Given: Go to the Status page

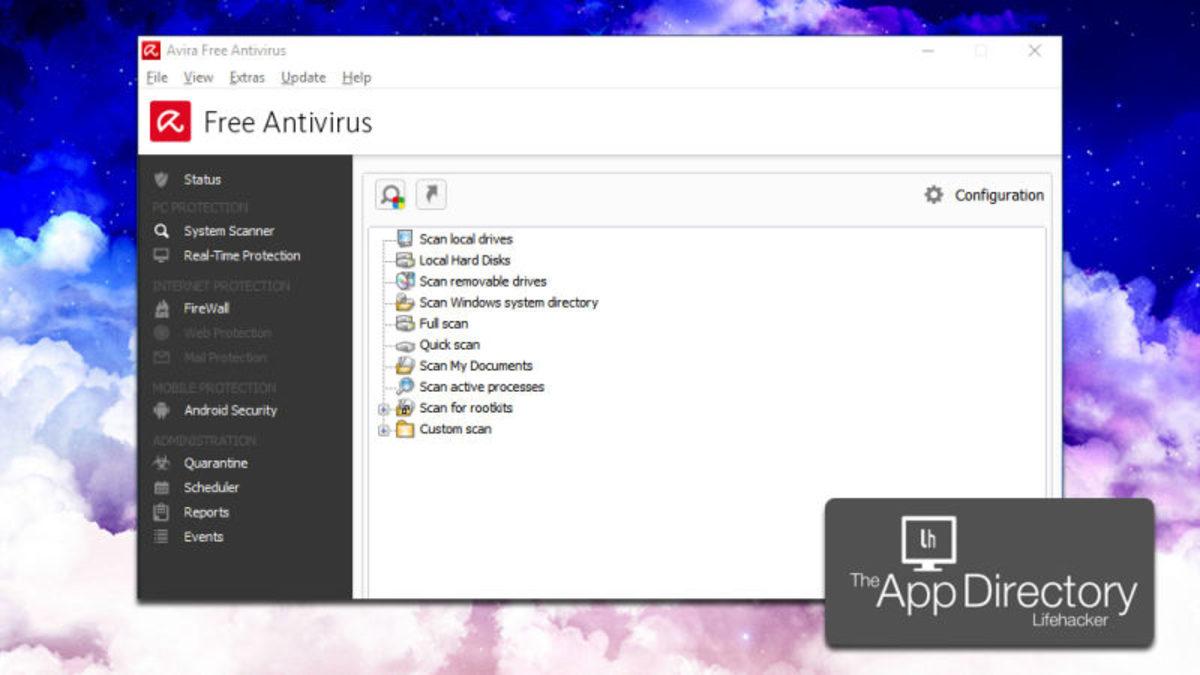Looking at the screenshot, I should pyautogui.click(x=202, y=180).
